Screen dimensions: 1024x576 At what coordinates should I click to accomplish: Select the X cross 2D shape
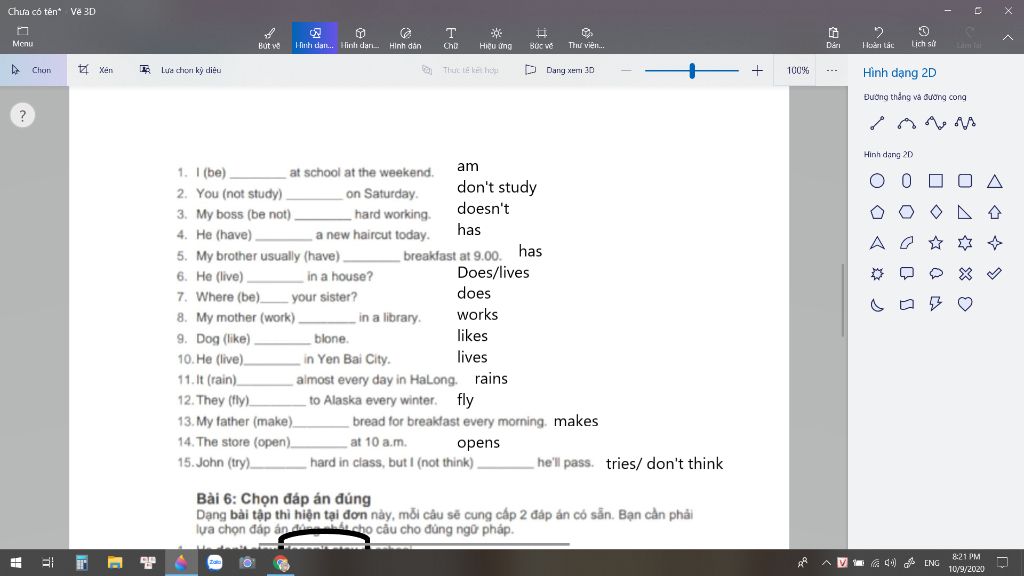pyautogui.click(x=965, y=274)
